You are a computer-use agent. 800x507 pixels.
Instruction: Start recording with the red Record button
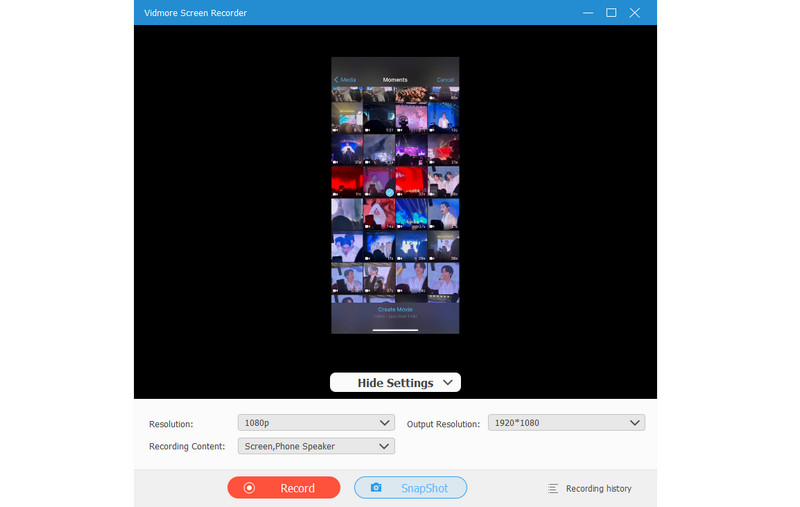pyautogui.click(x=284, y=488)
